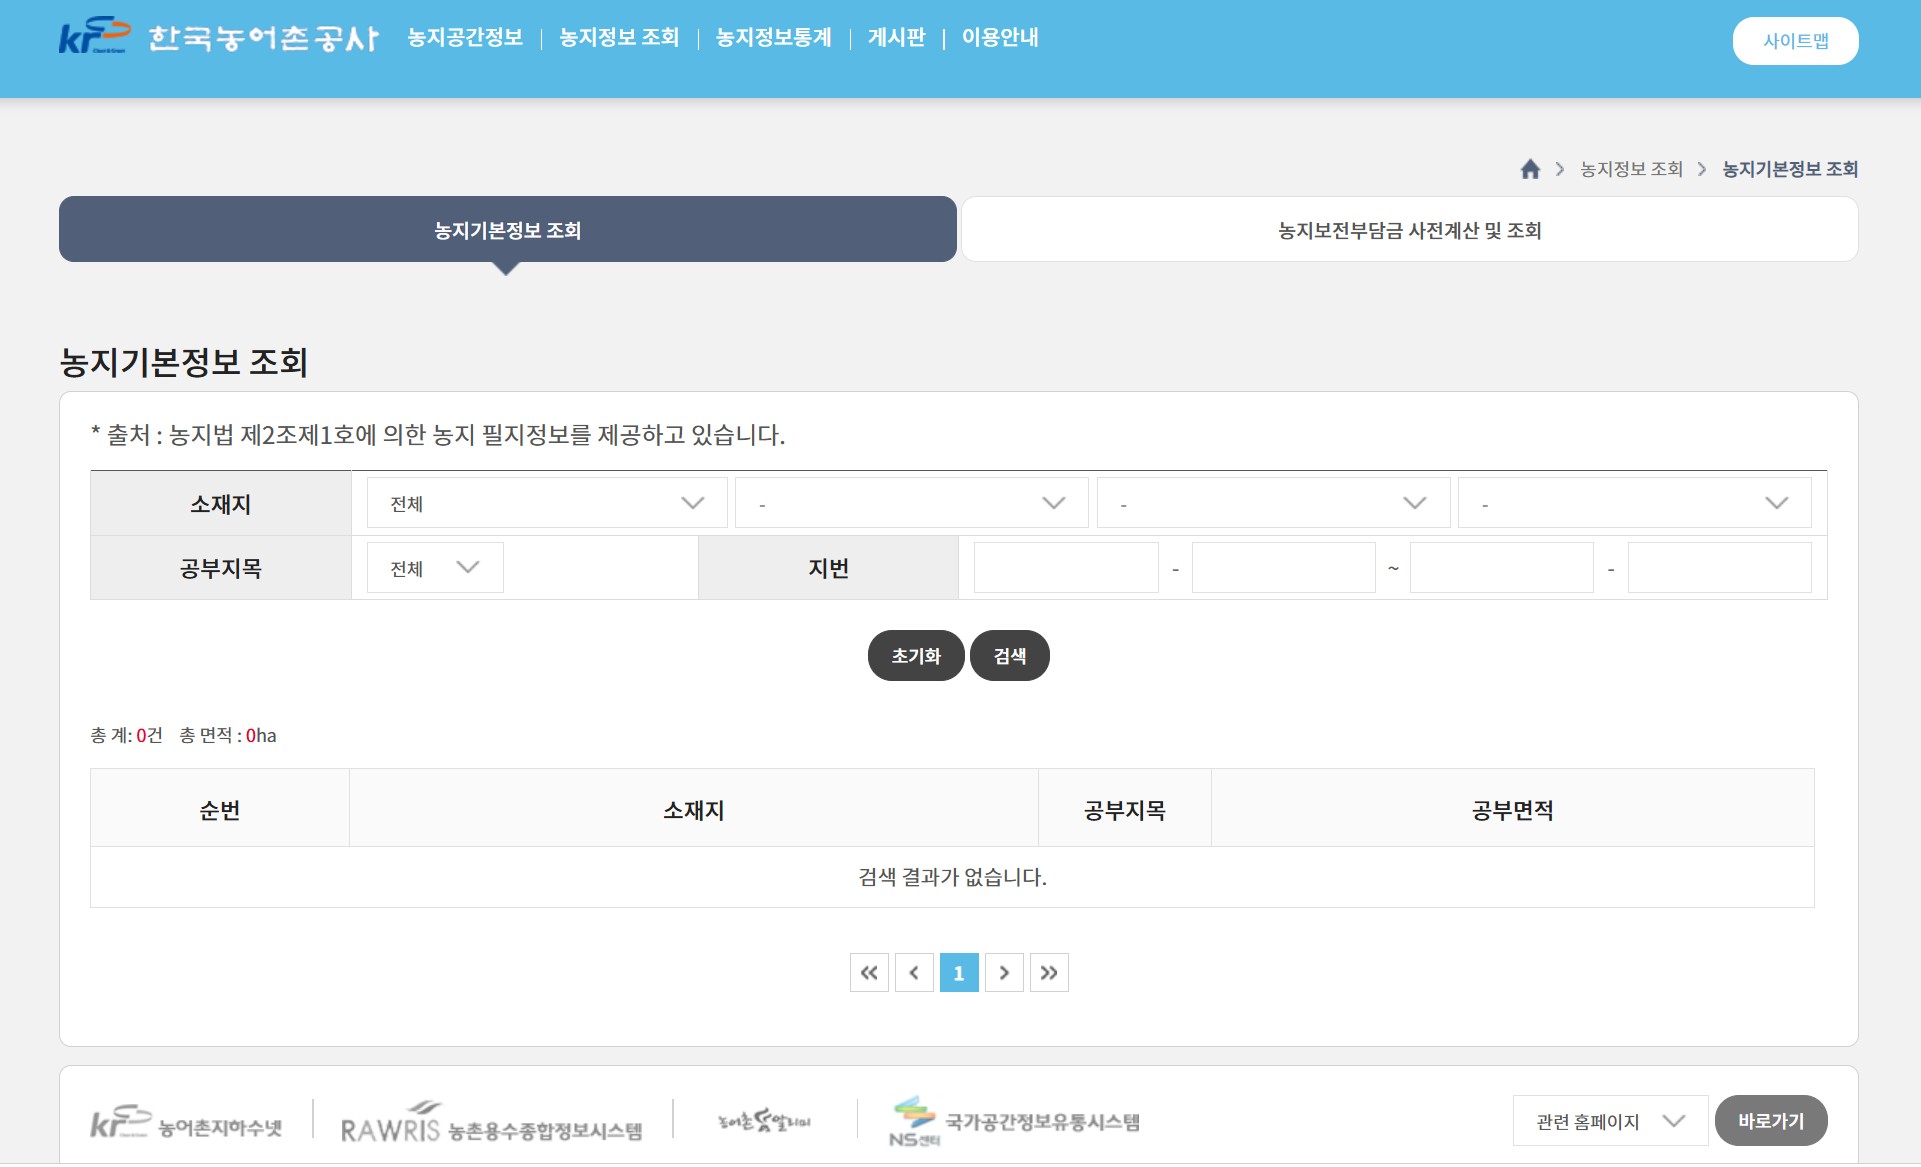Jump to last page with double-right arrow
Viewport: 1921px width, 1167px height.
[1048, 972]
